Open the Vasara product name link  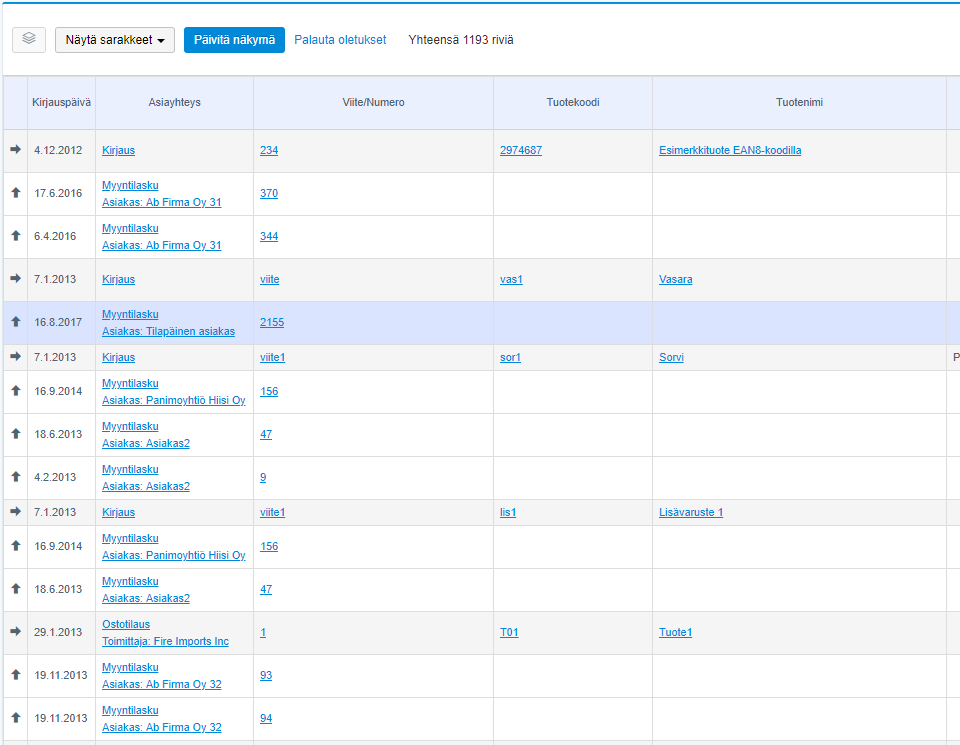click(676, 280)
